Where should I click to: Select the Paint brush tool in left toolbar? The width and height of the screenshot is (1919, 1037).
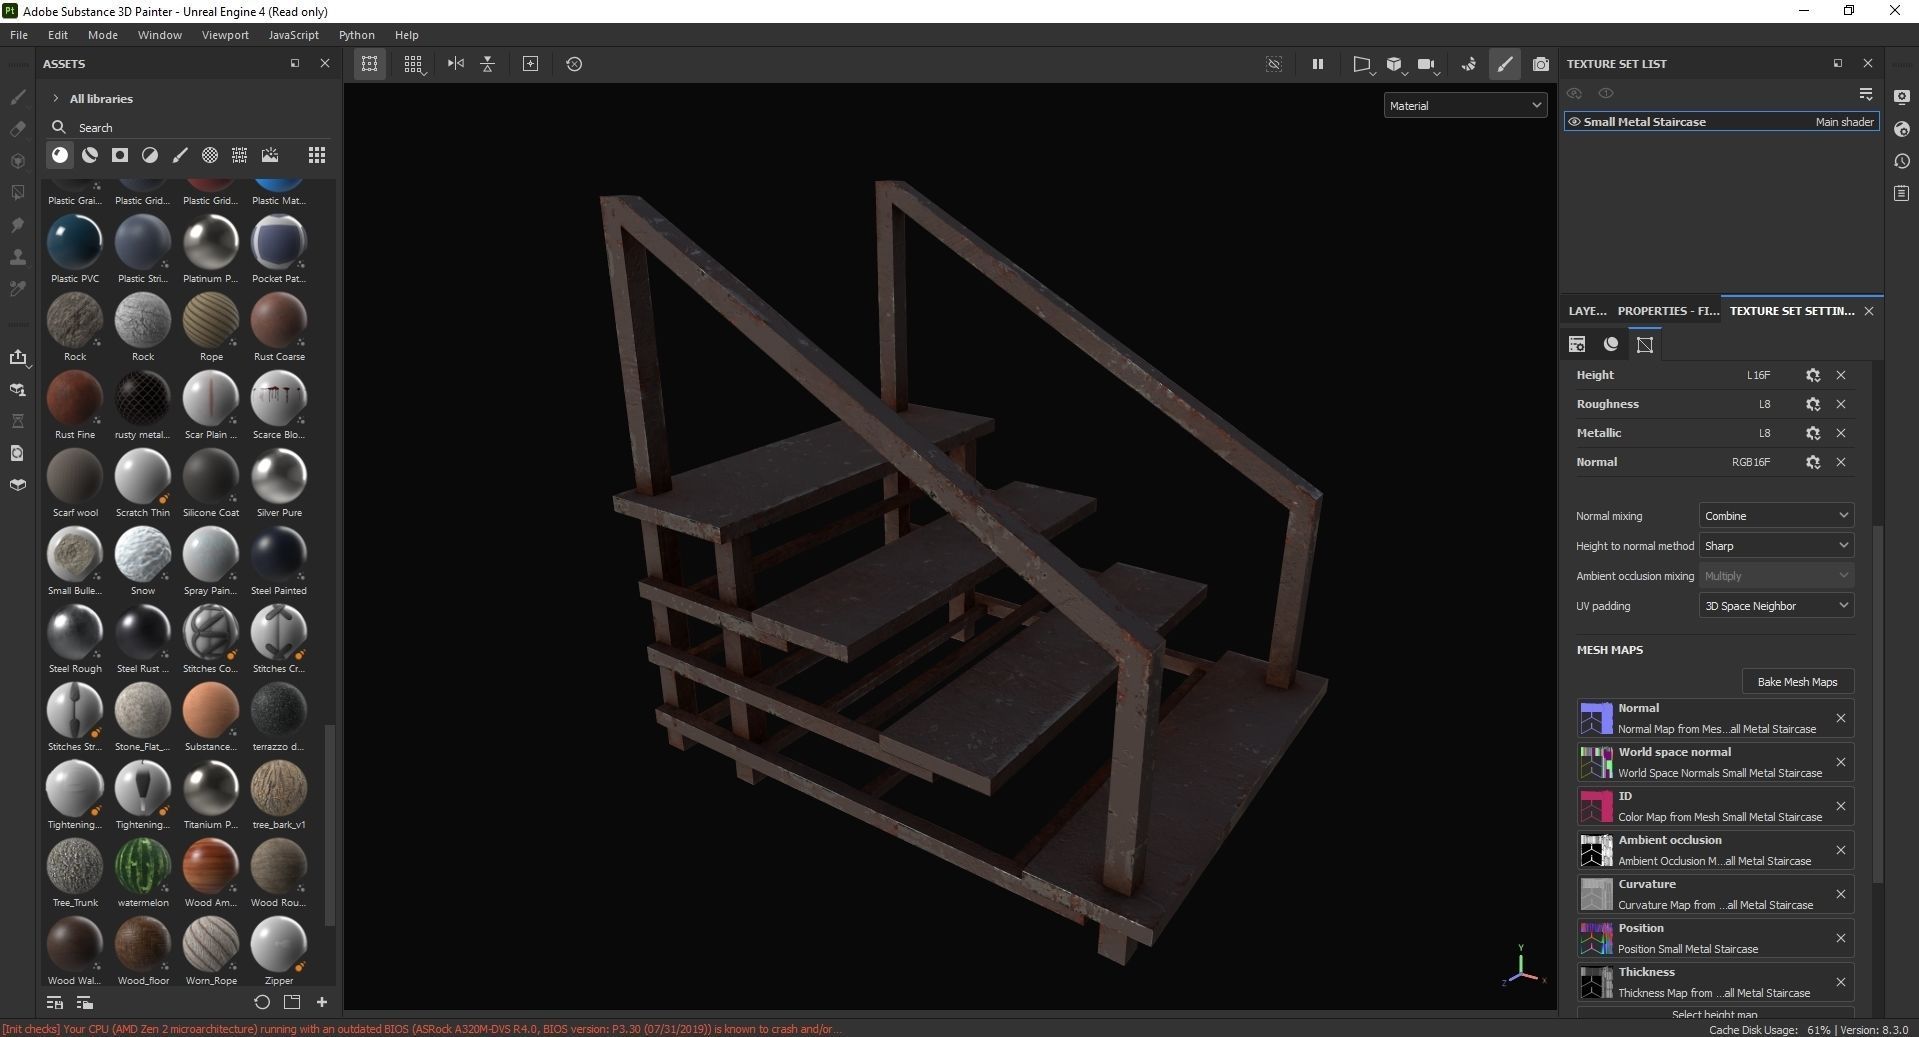17,97
